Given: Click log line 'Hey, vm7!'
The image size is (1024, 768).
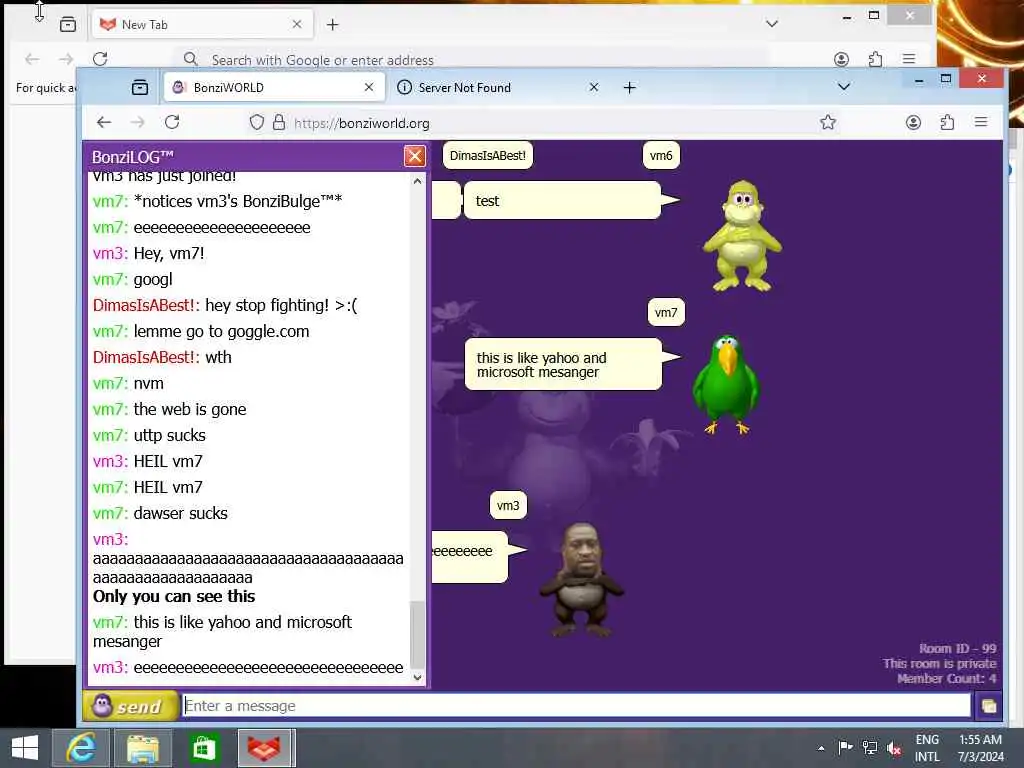Looking at the screenshot, I should (x=169, y=253).
